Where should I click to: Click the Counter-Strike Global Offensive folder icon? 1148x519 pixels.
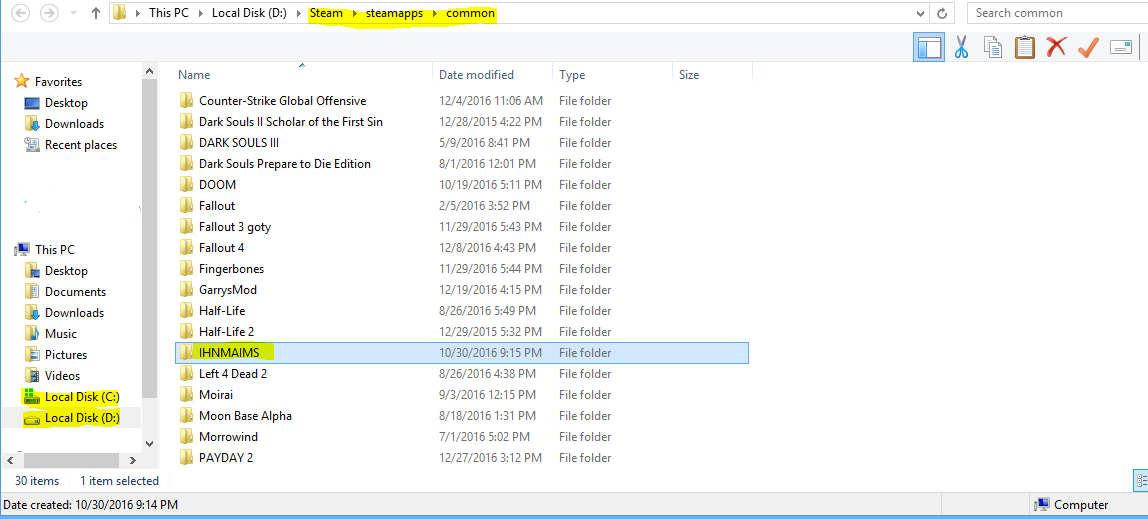(x=187, y=100)
